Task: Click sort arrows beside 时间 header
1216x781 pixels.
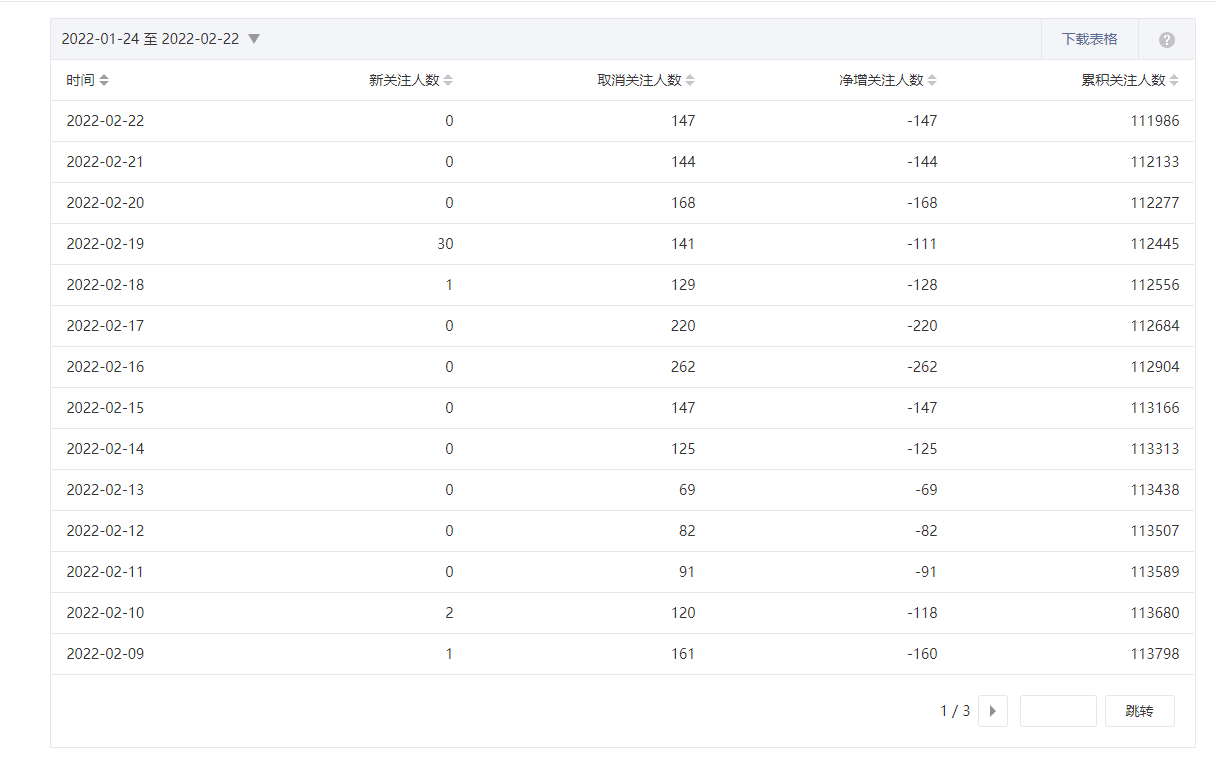Action: pyautogui.click(x=104, y=80)
